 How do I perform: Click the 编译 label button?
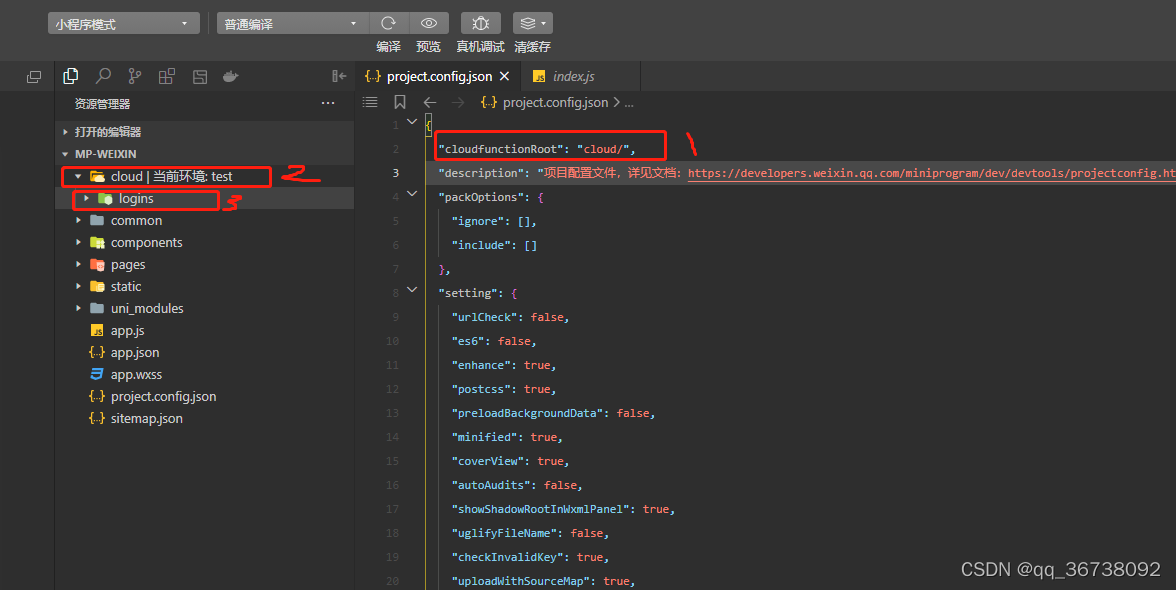[x=388, y=46]
